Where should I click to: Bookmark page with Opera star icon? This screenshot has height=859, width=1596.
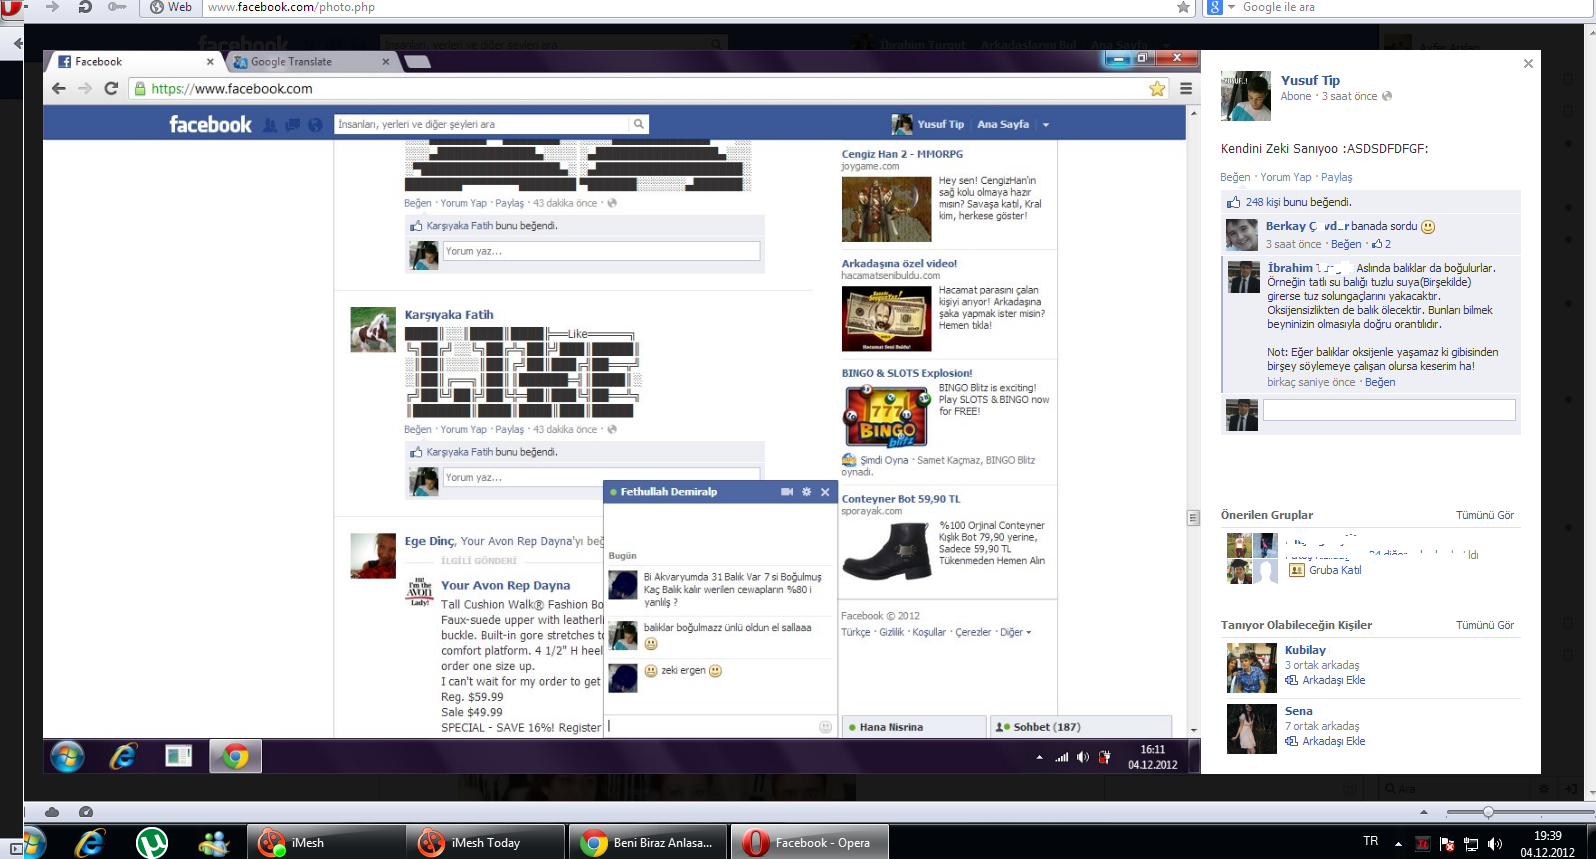(1183, 7)
